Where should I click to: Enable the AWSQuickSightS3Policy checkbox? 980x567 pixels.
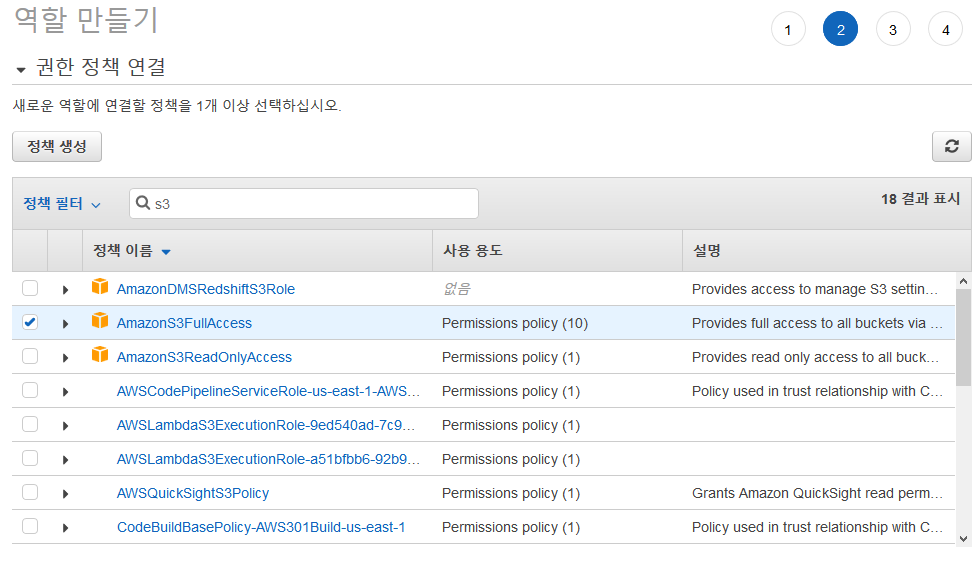(x=30, y=492)
